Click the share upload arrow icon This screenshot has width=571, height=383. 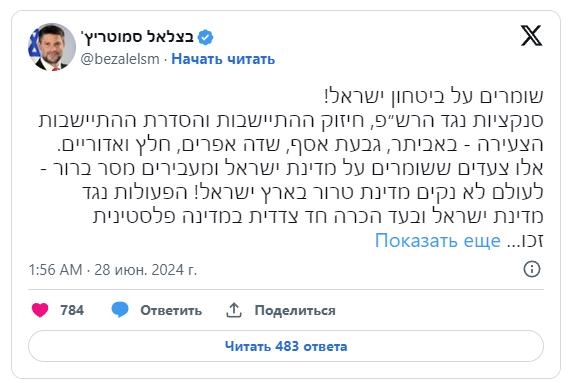(234, 310)
